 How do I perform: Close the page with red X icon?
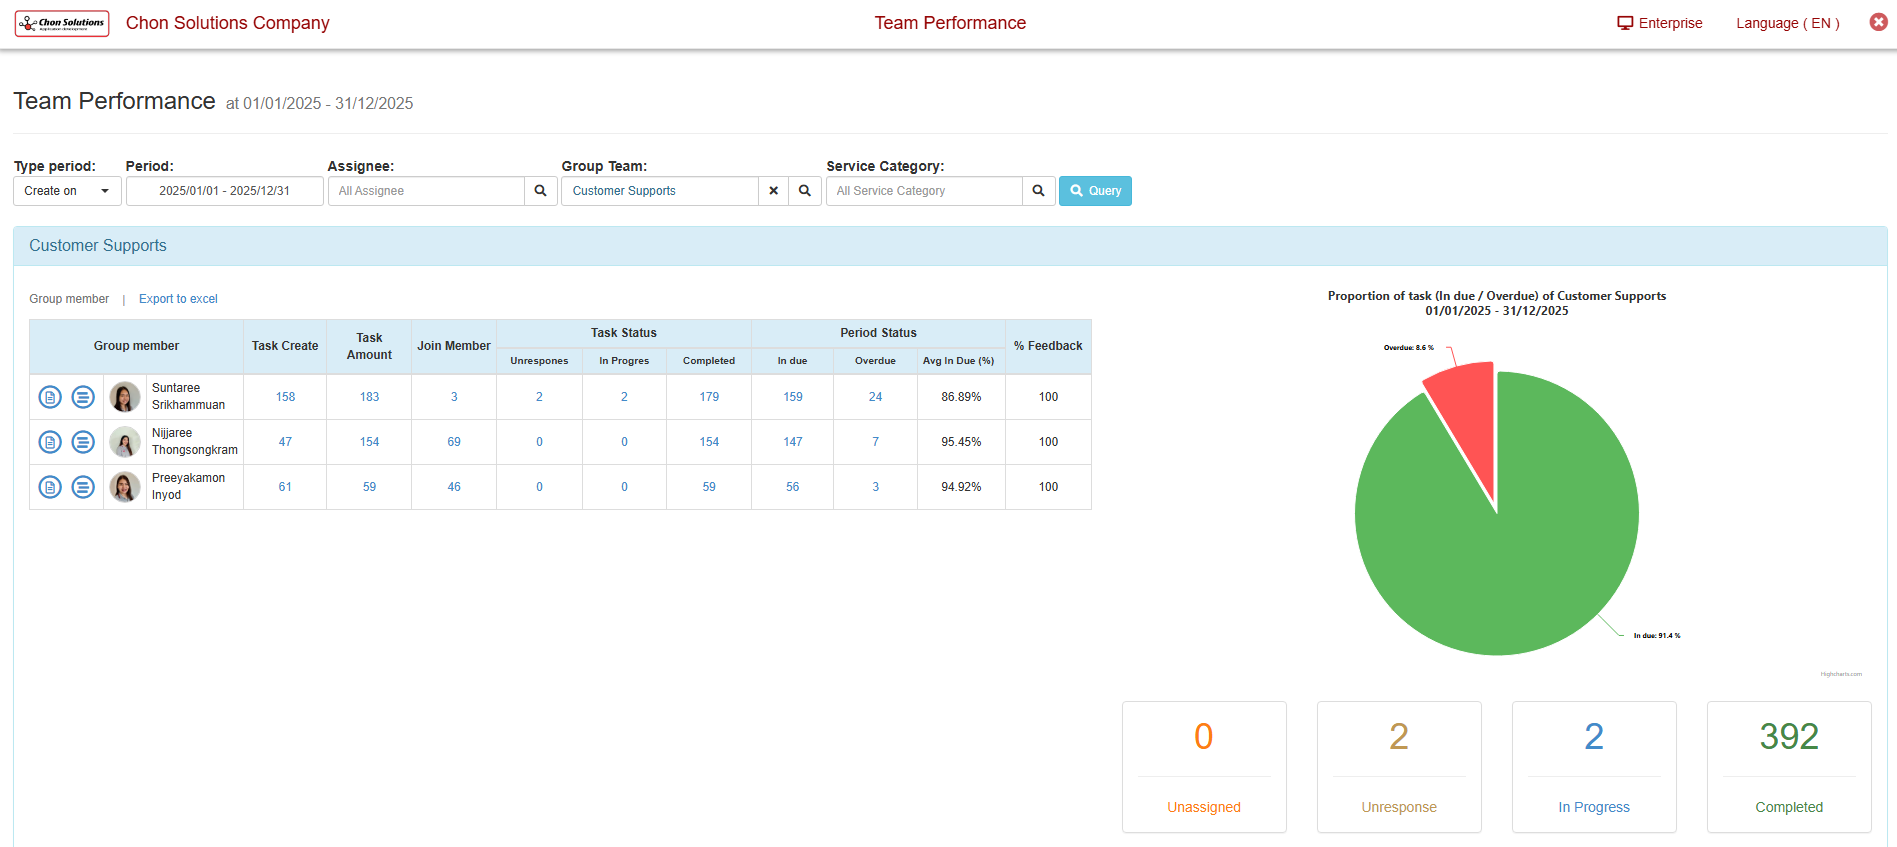[1878, 22]
